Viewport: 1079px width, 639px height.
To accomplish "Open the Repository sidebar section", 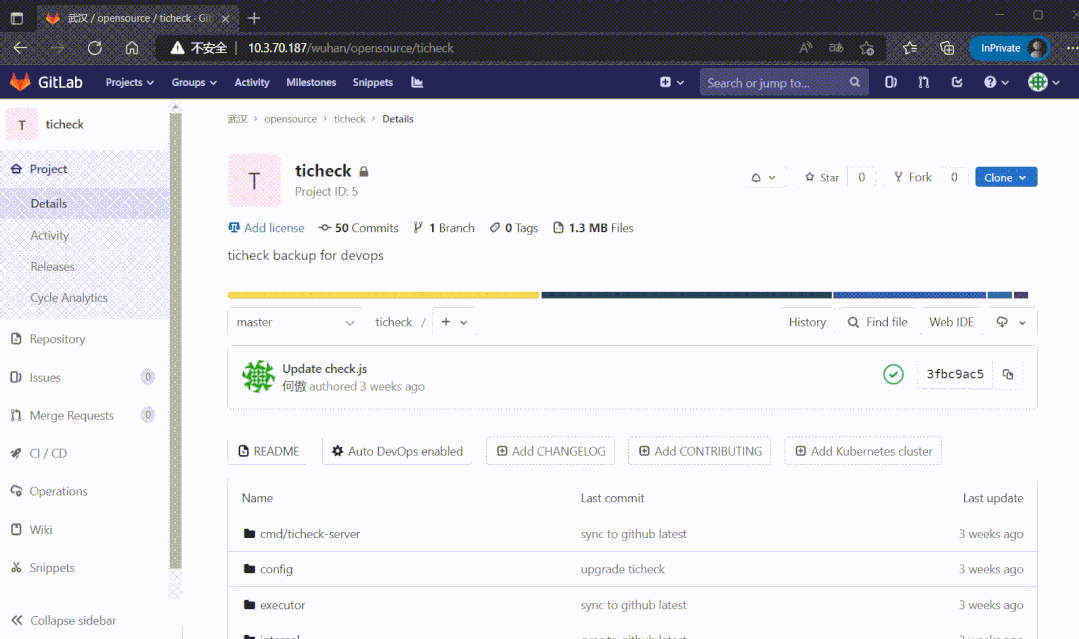I will point(57,339).
